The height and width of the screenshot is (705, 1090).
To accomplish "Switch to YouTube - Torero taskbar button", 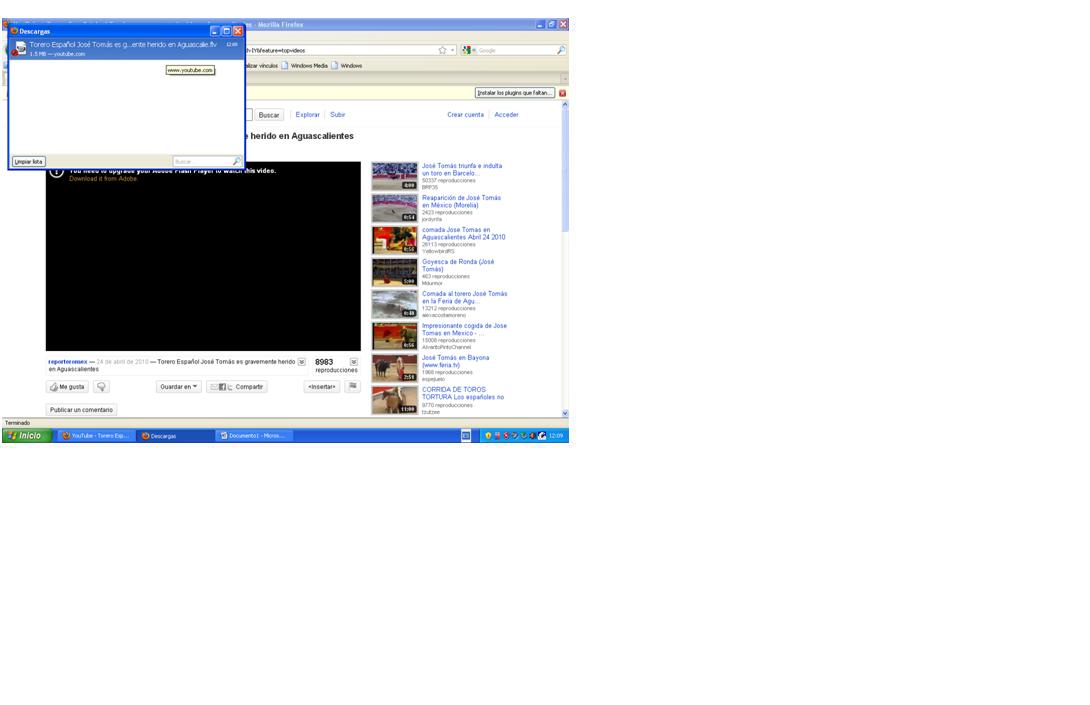I will pyautogui.click(x=96, y=436).
